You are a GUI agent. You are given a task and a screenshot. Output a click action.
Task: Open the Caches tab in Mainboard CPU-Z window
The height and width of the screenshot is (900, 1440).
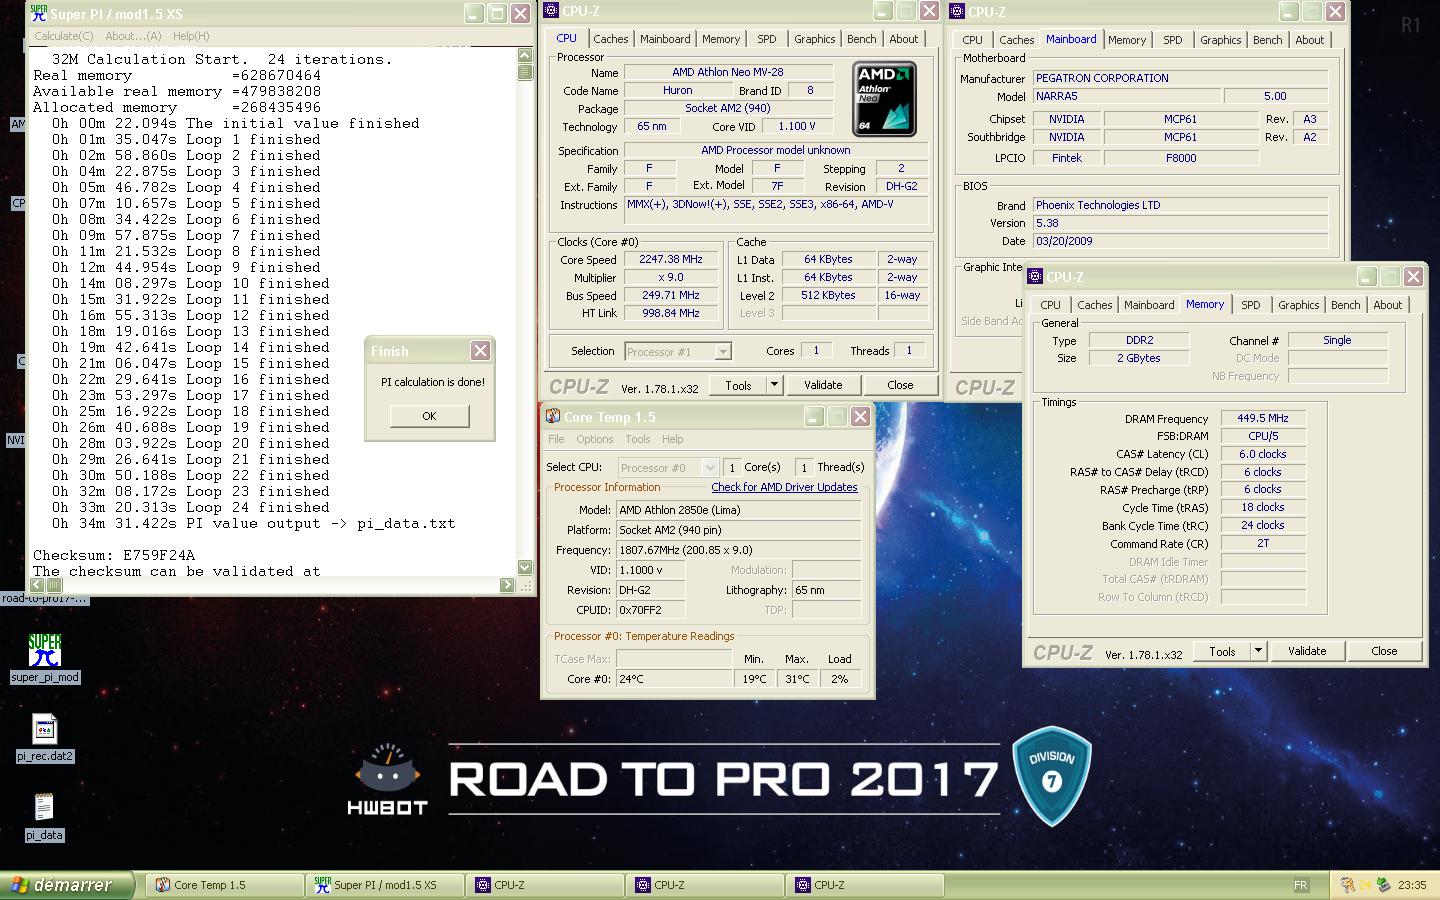tap(1016, 40)
